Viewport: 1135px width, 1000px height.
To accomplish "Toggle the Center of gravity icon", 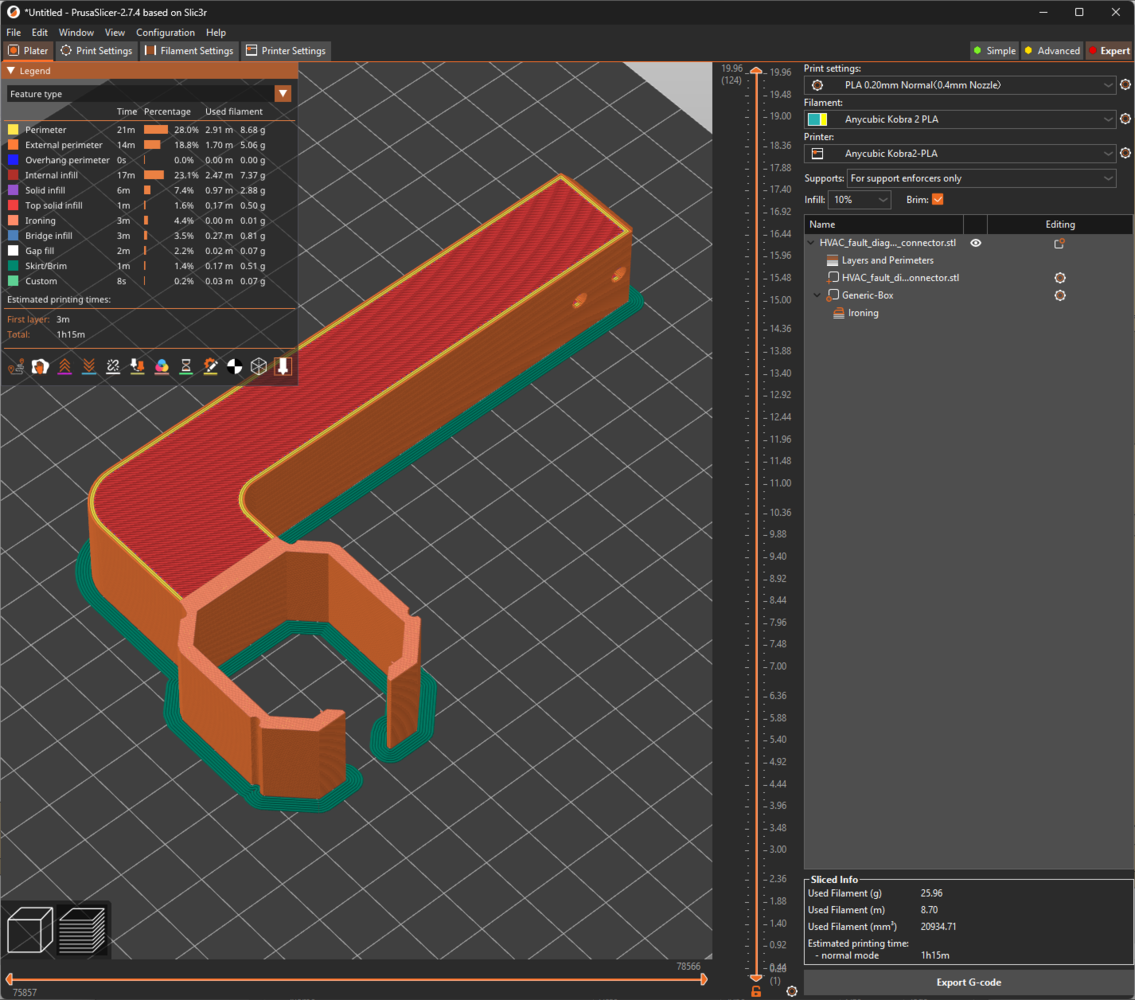I will click(234, 367).
